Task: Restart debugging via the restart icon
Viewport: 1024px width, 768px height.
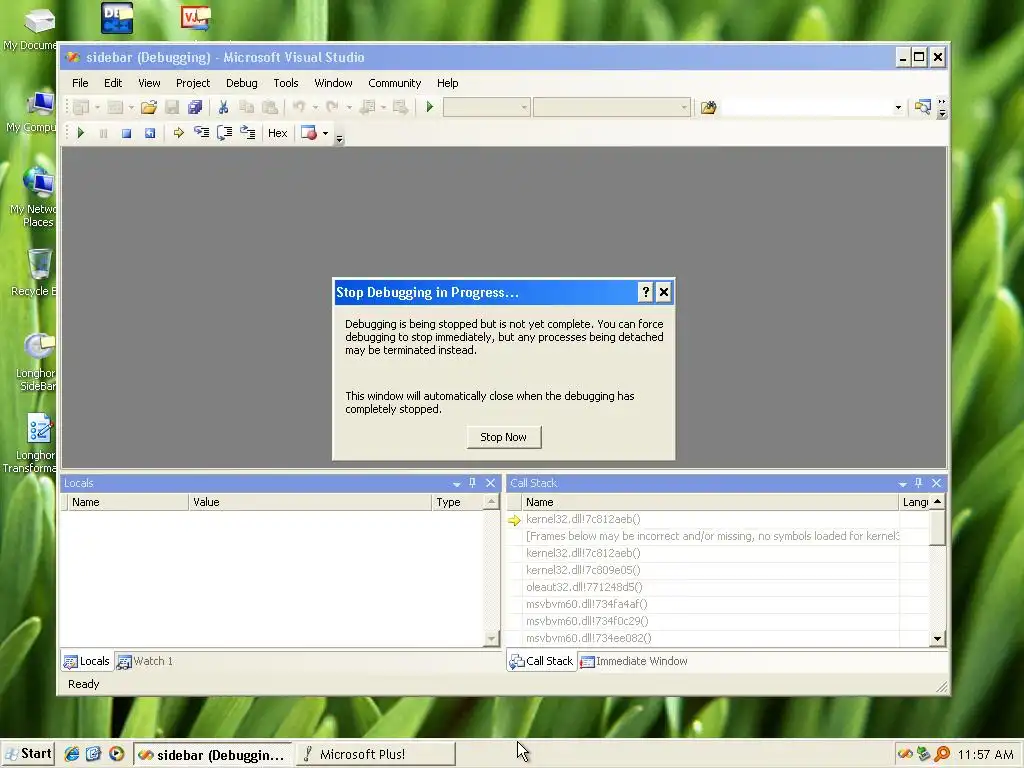Action: 150,133
